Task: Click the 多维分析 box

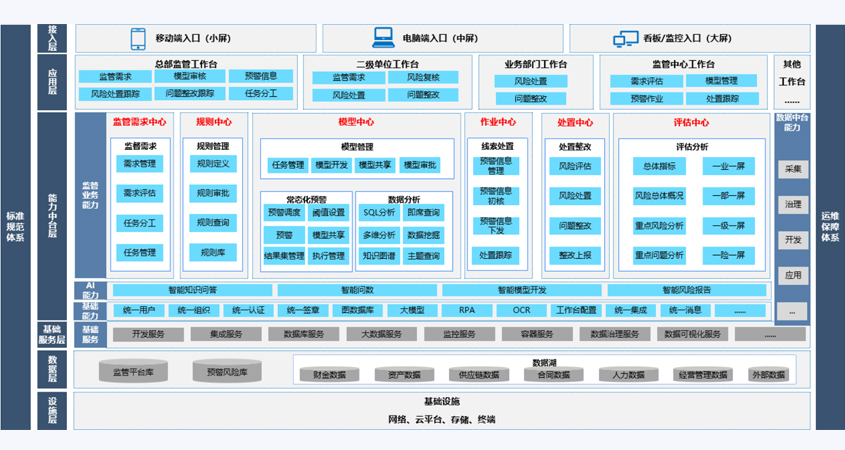Action: (x=379, y=235)
